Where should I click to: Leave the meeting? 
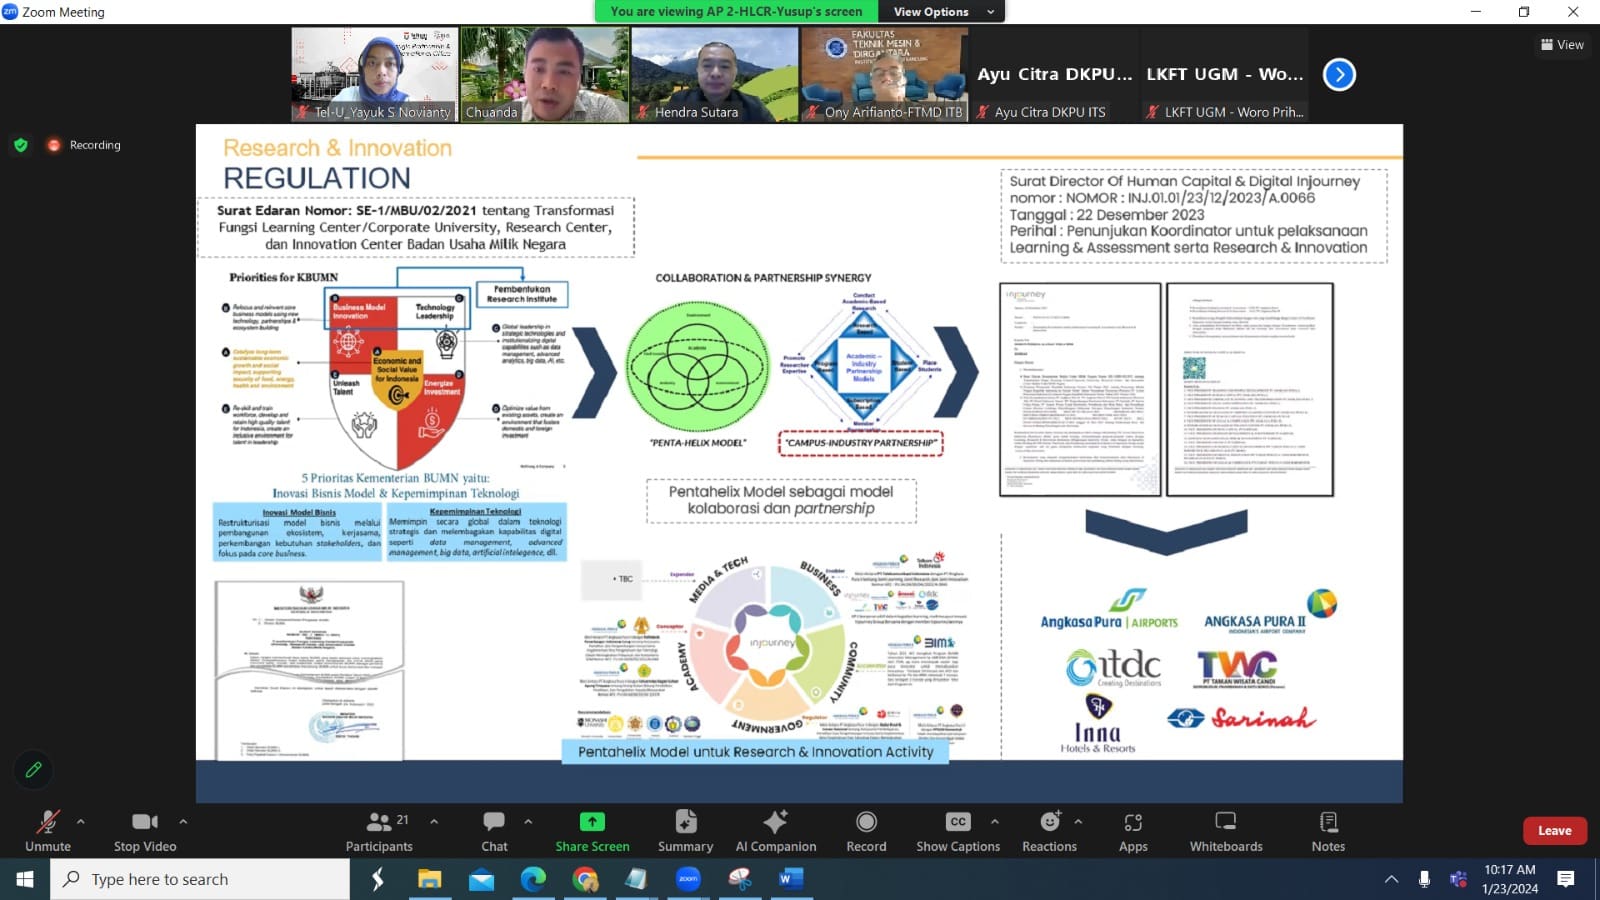pyautogui.click(x=1554, y=830)
